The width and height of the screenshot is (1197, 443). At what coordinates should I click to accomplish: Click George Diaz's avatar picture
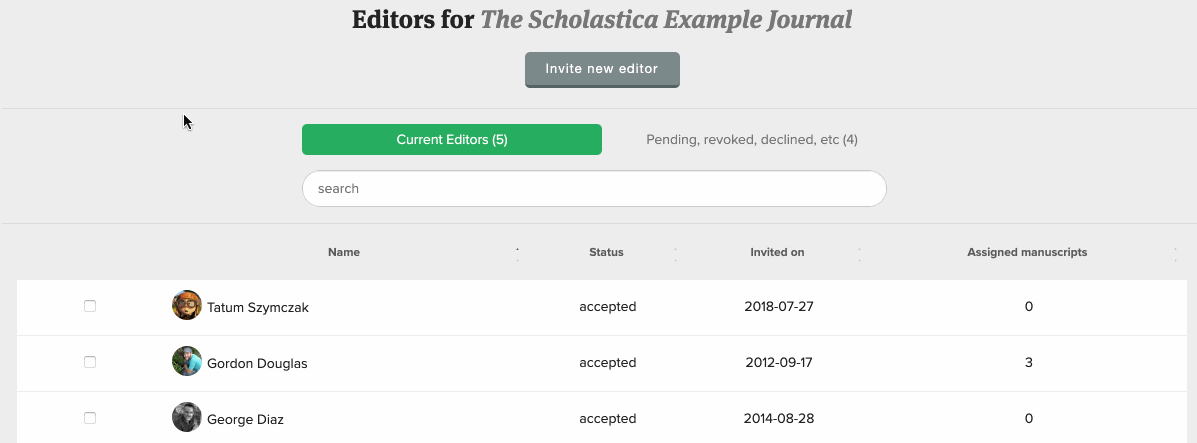point(187,417)
